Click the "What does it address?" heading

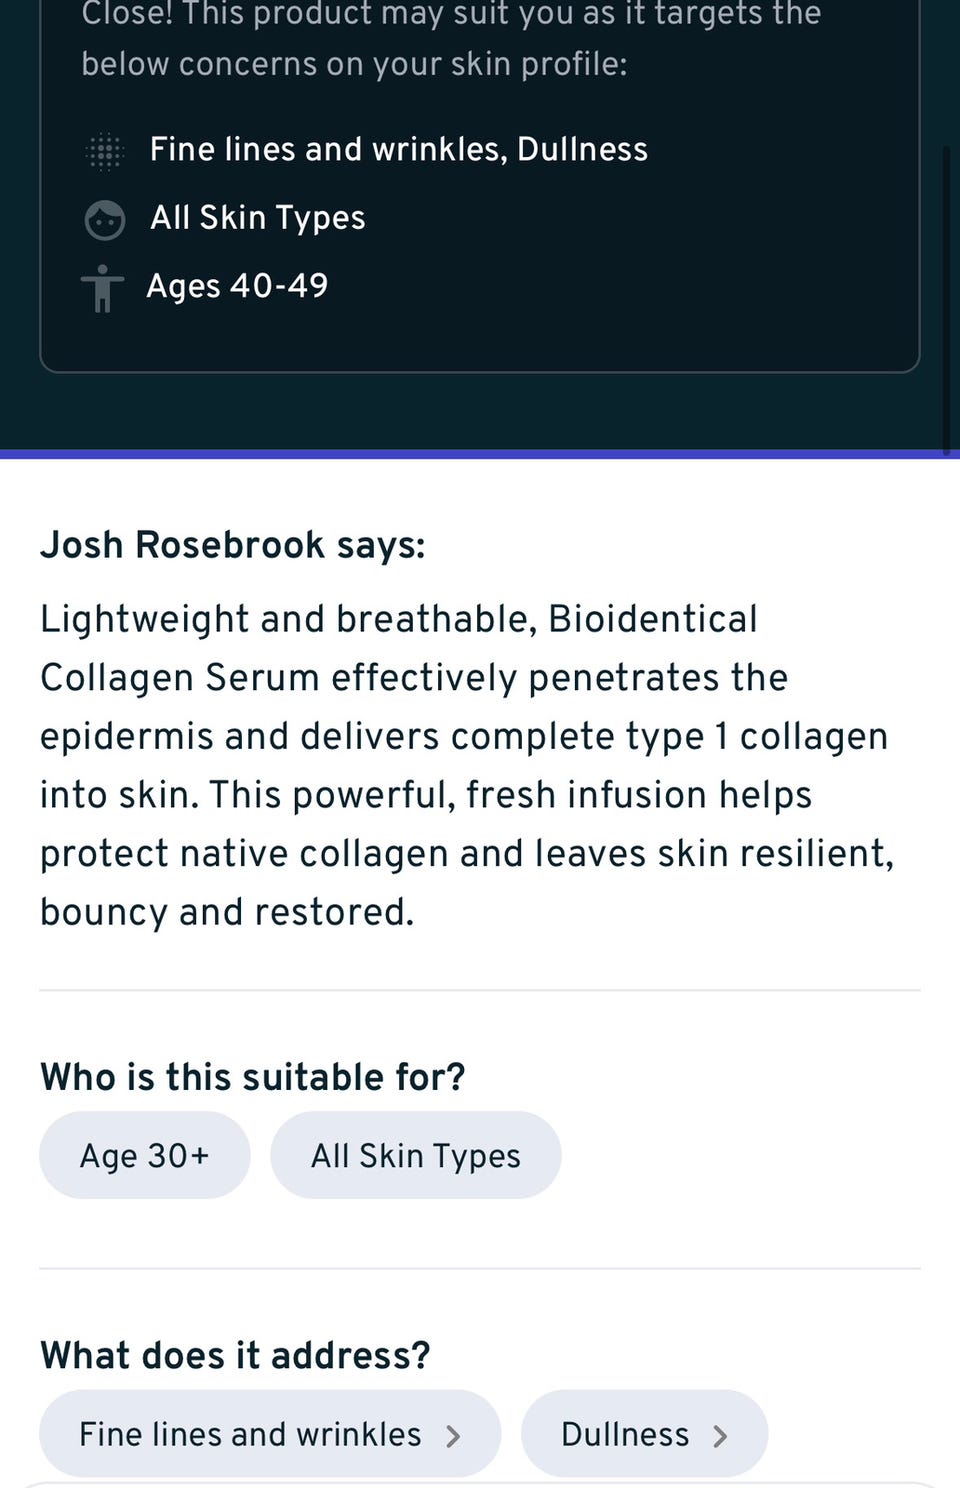tap(235, 1355)
